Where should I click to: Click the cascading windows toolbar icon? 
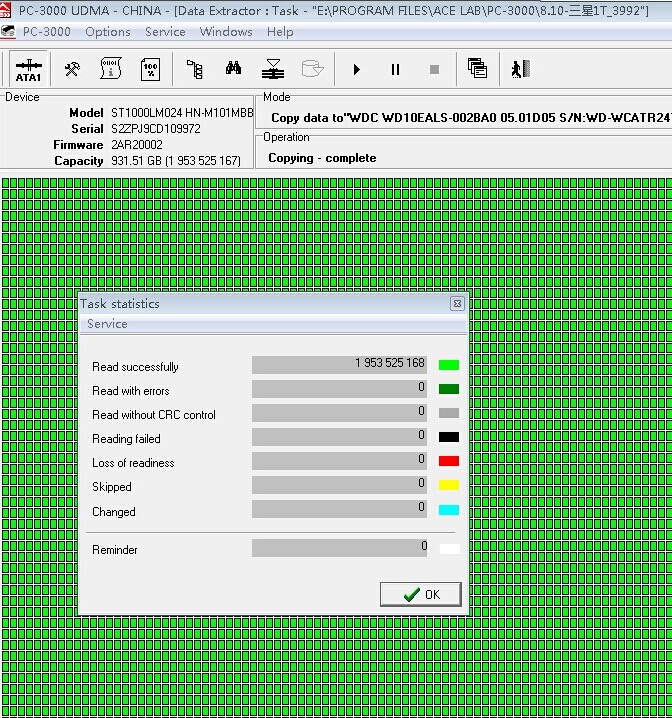[477, 69]
